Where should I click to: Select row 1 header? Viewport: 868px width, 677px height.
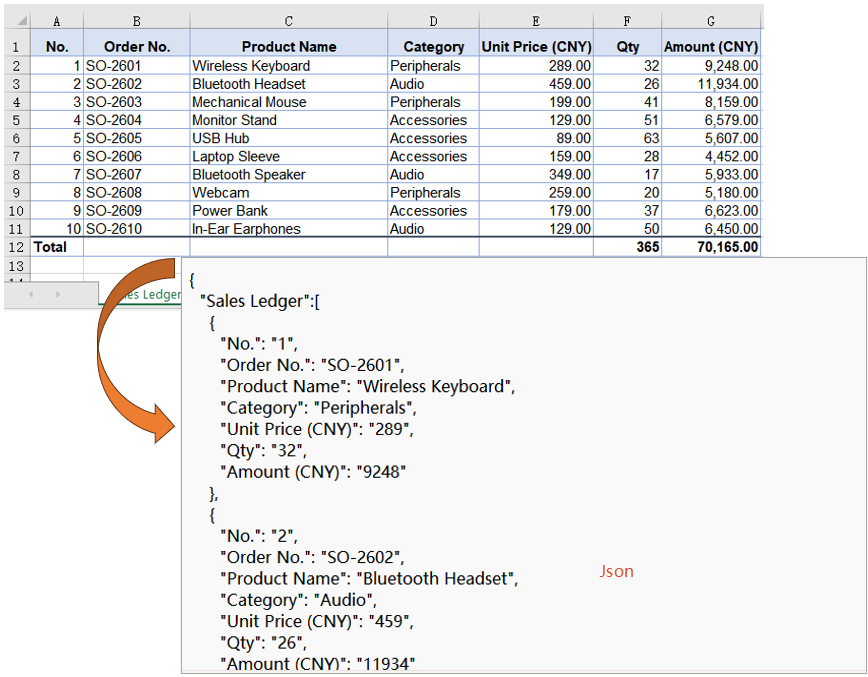tap(16, 47)
